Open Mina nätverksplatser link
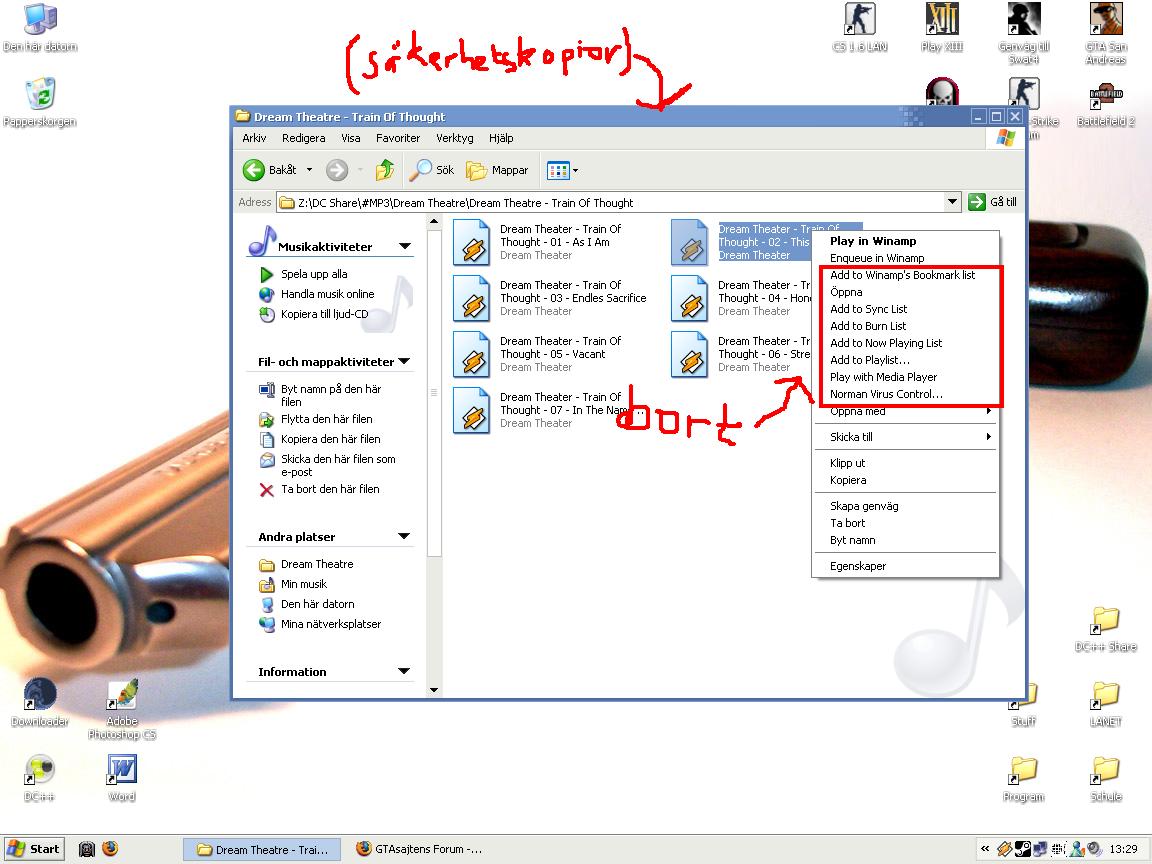 tap(331, 624)
